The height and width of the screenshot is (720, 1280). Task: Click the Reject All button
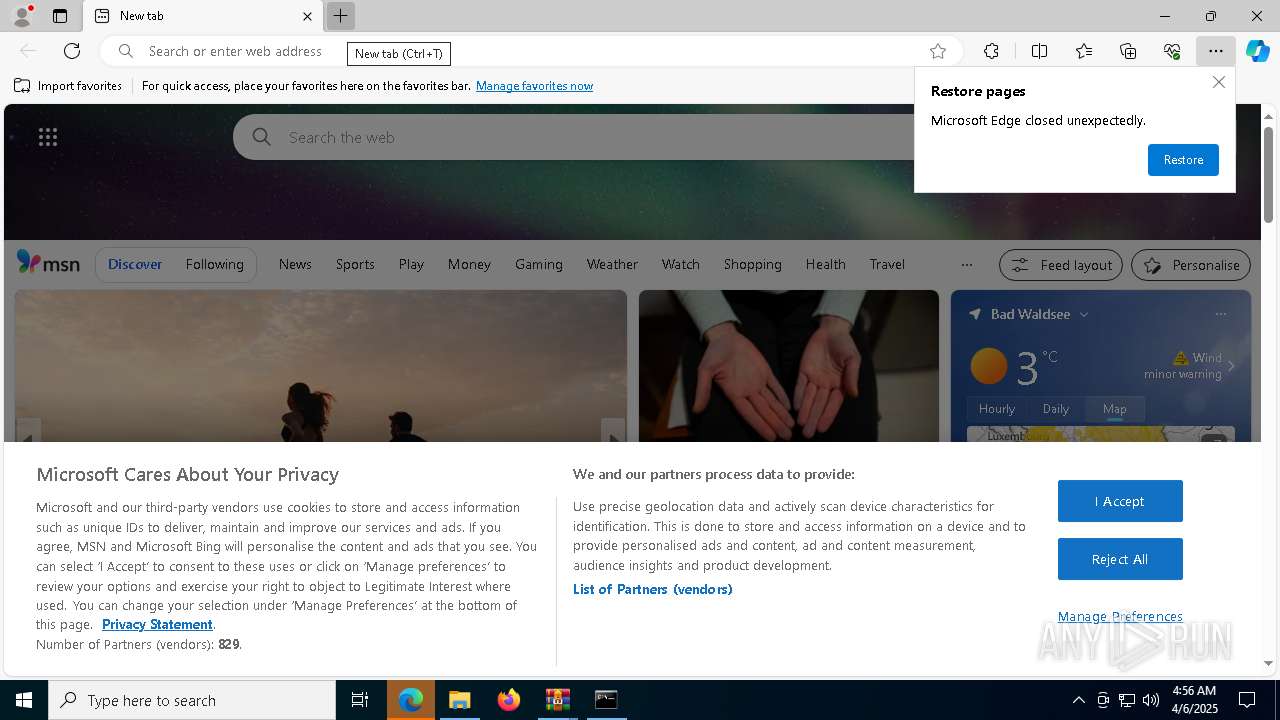click(x=1120, y=559)
